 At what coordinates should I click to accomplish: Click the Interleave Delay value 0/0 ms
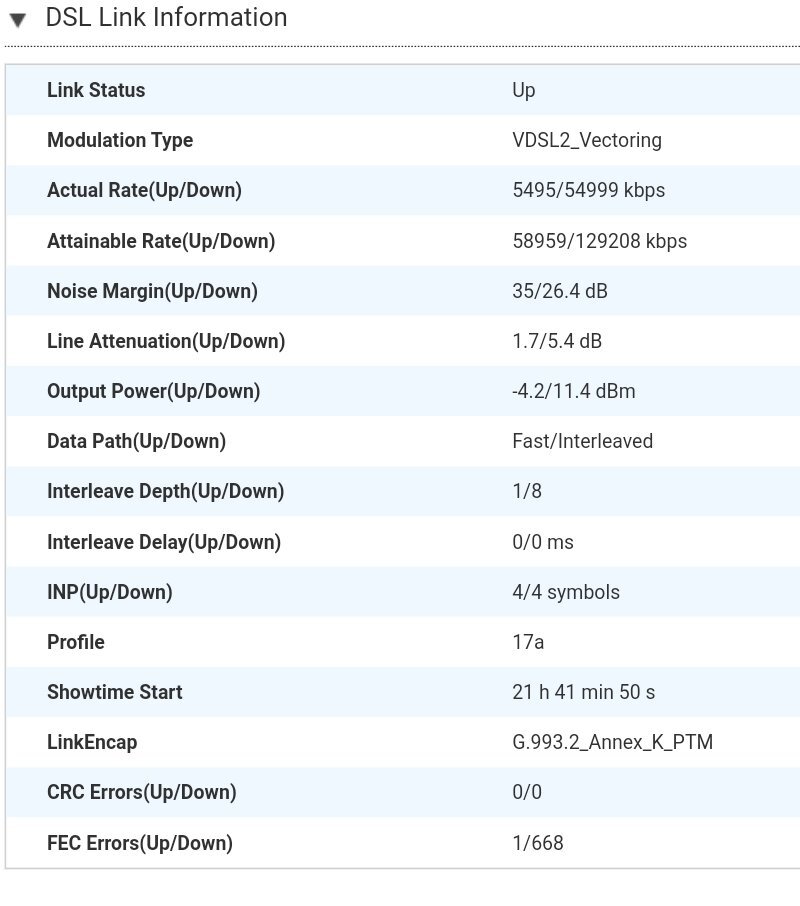543,542
